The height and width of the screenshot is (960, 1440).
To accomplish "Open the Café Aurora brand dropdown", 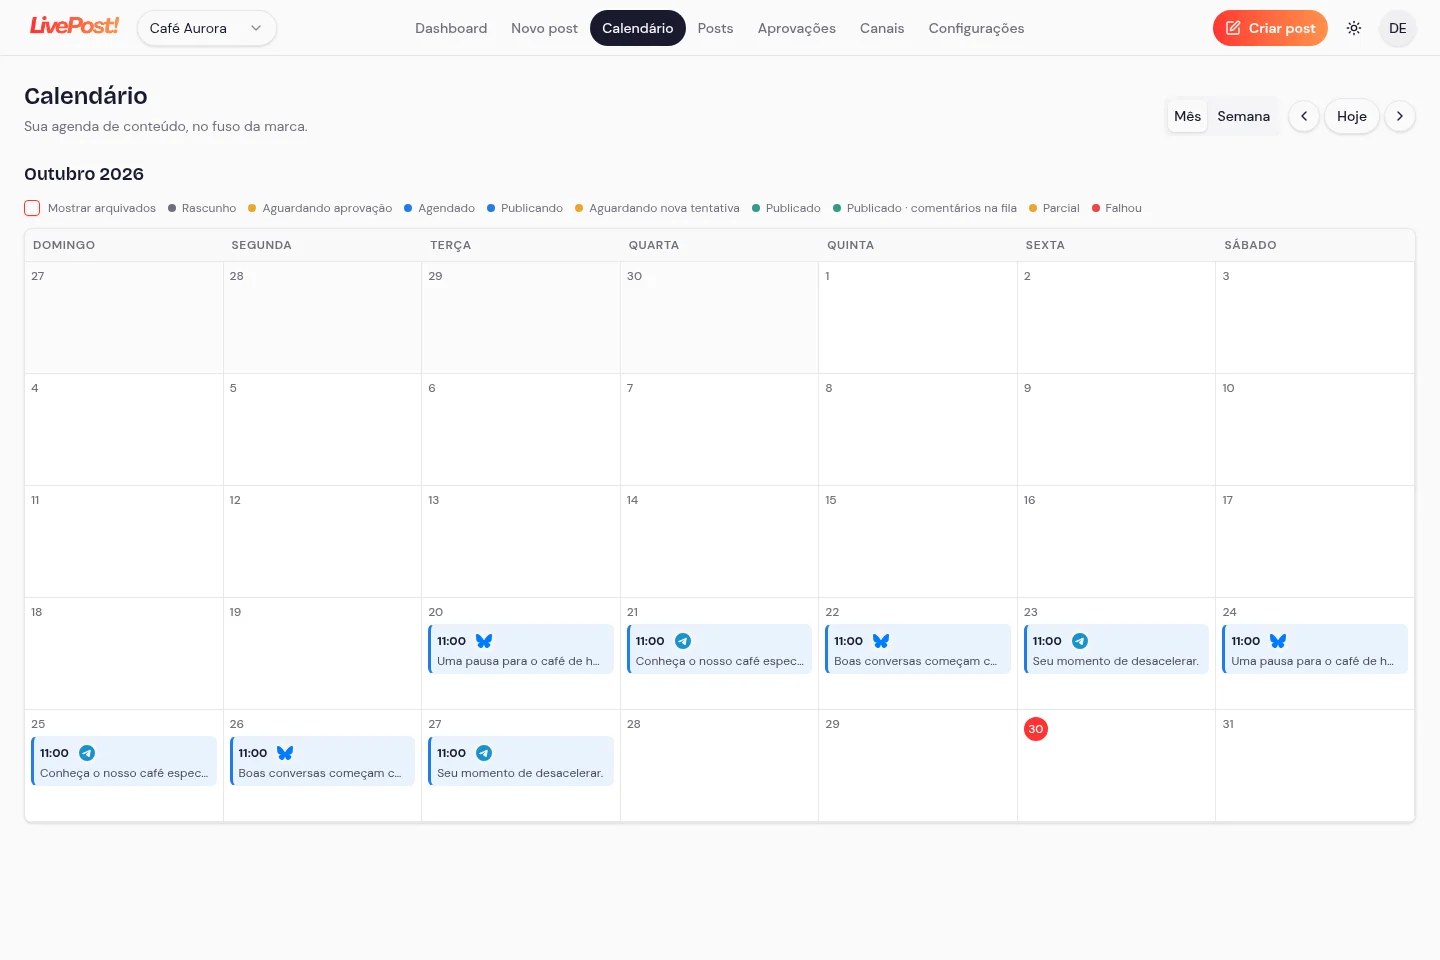I will pos(207,28).
